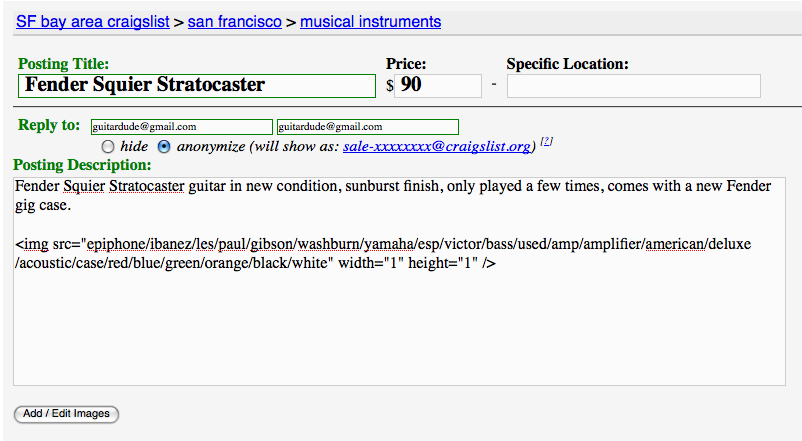Click the first Reply to email field
This screenshot has width=802, height=441.
[x=182, y=126]
